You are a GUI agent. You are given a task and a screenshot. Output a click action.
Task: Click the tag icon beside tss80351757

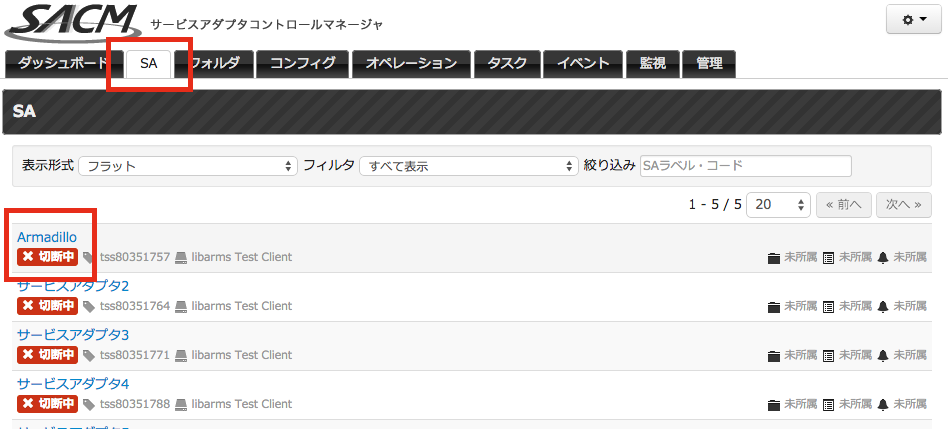[89, 257]
